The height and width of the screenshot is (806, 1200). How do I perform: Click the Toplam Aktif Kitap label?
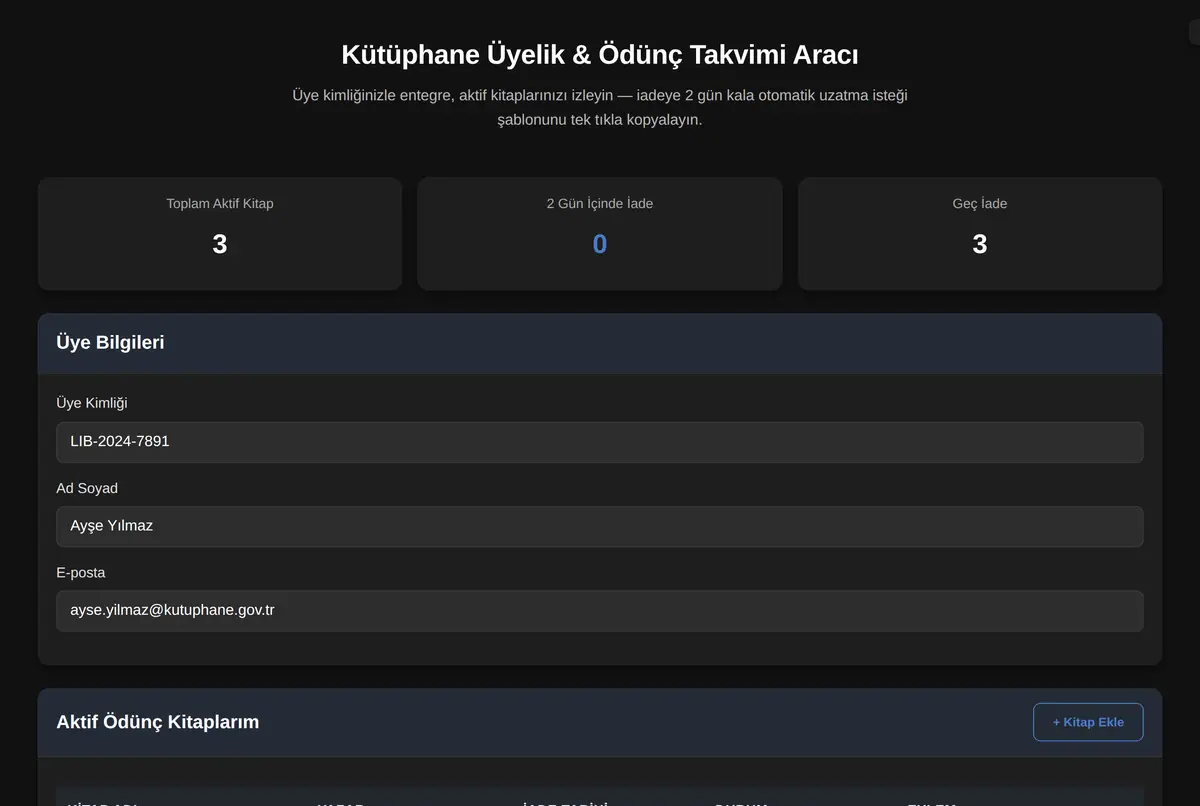(220, 204)
